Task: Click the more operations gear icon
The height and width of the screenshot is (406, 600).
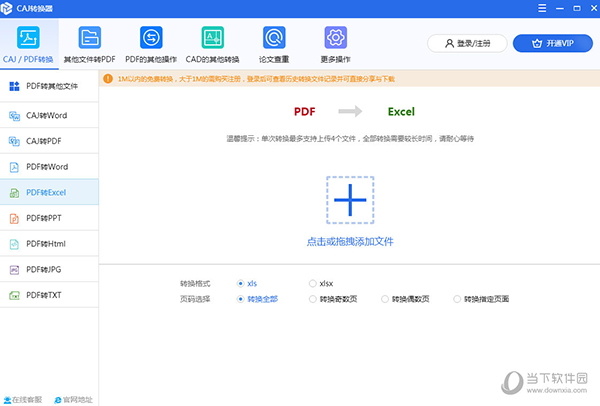Action: 336,38
